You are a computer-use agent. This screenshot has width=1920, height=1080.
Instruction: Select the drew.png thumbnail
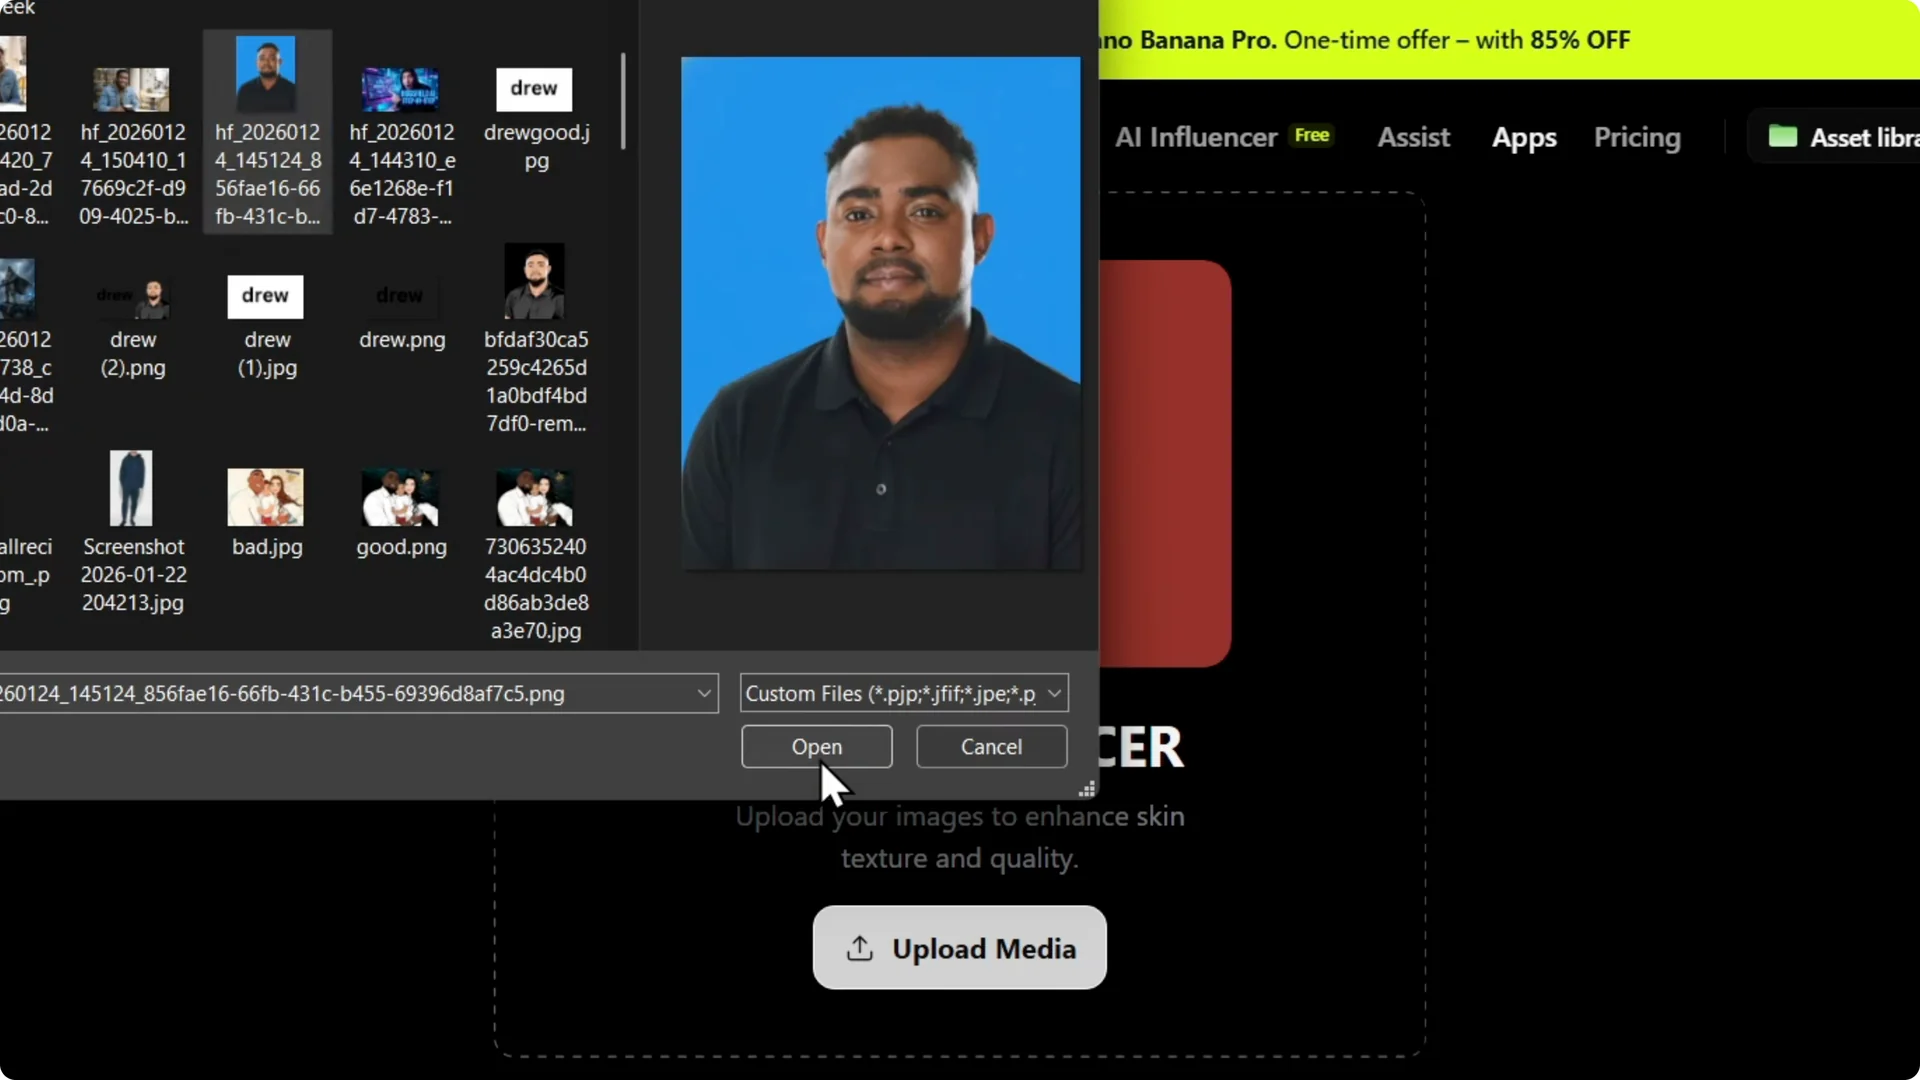(x=401, y=296)
